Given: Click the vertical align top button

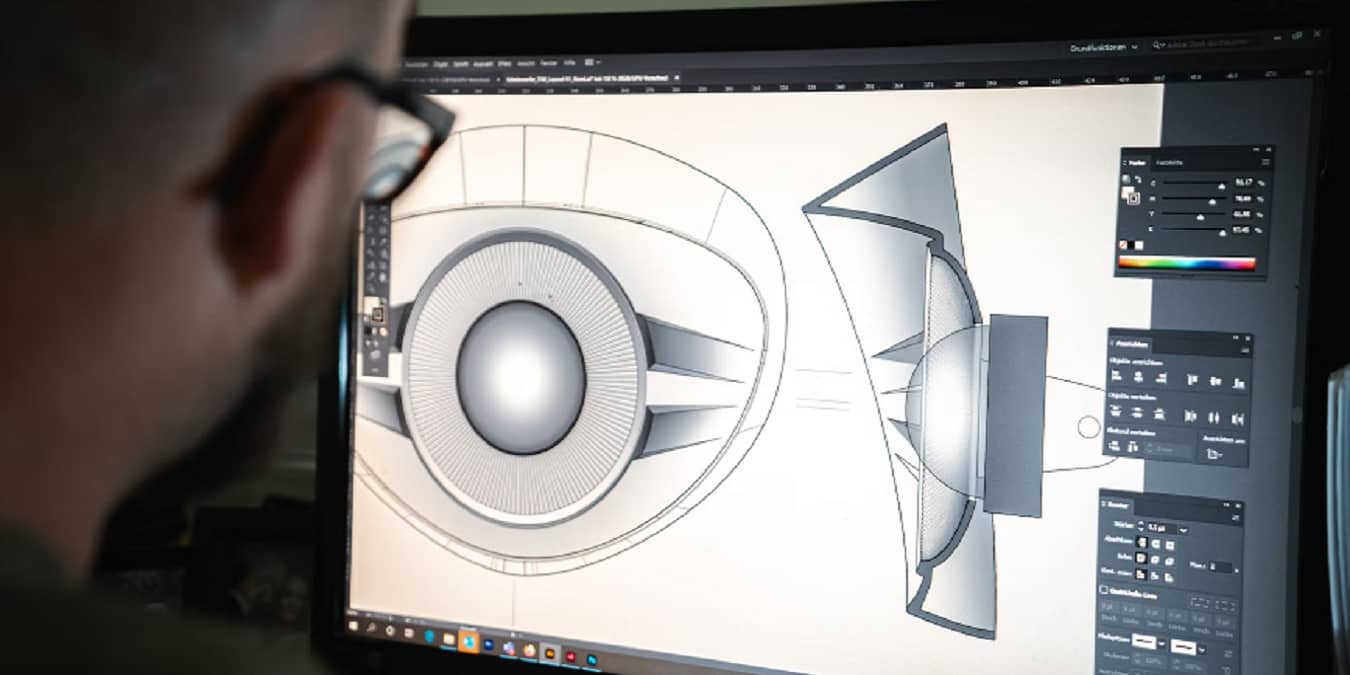Looking at the screenshot, I should pyautogui.click(x=1191, y=380).
